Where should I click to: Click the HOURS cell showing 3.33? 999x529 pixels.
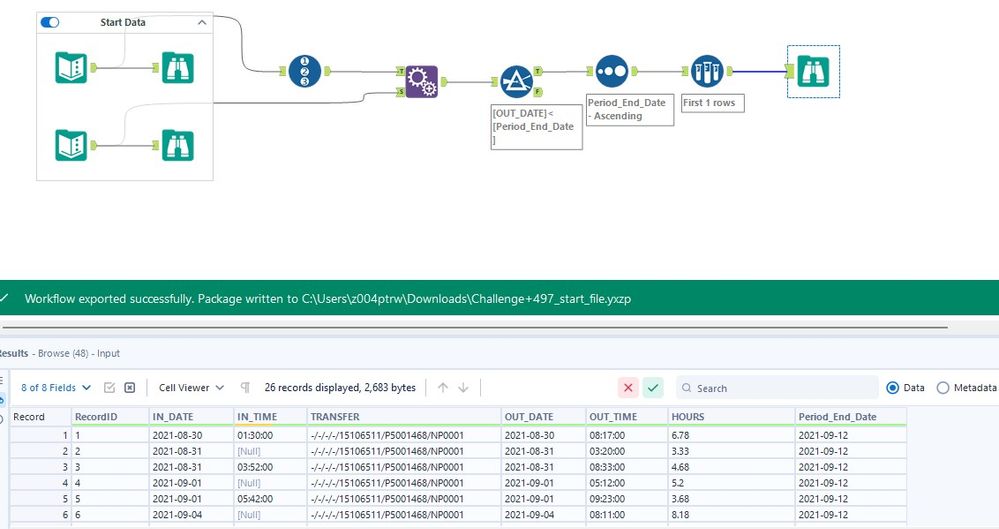(731, 451)
